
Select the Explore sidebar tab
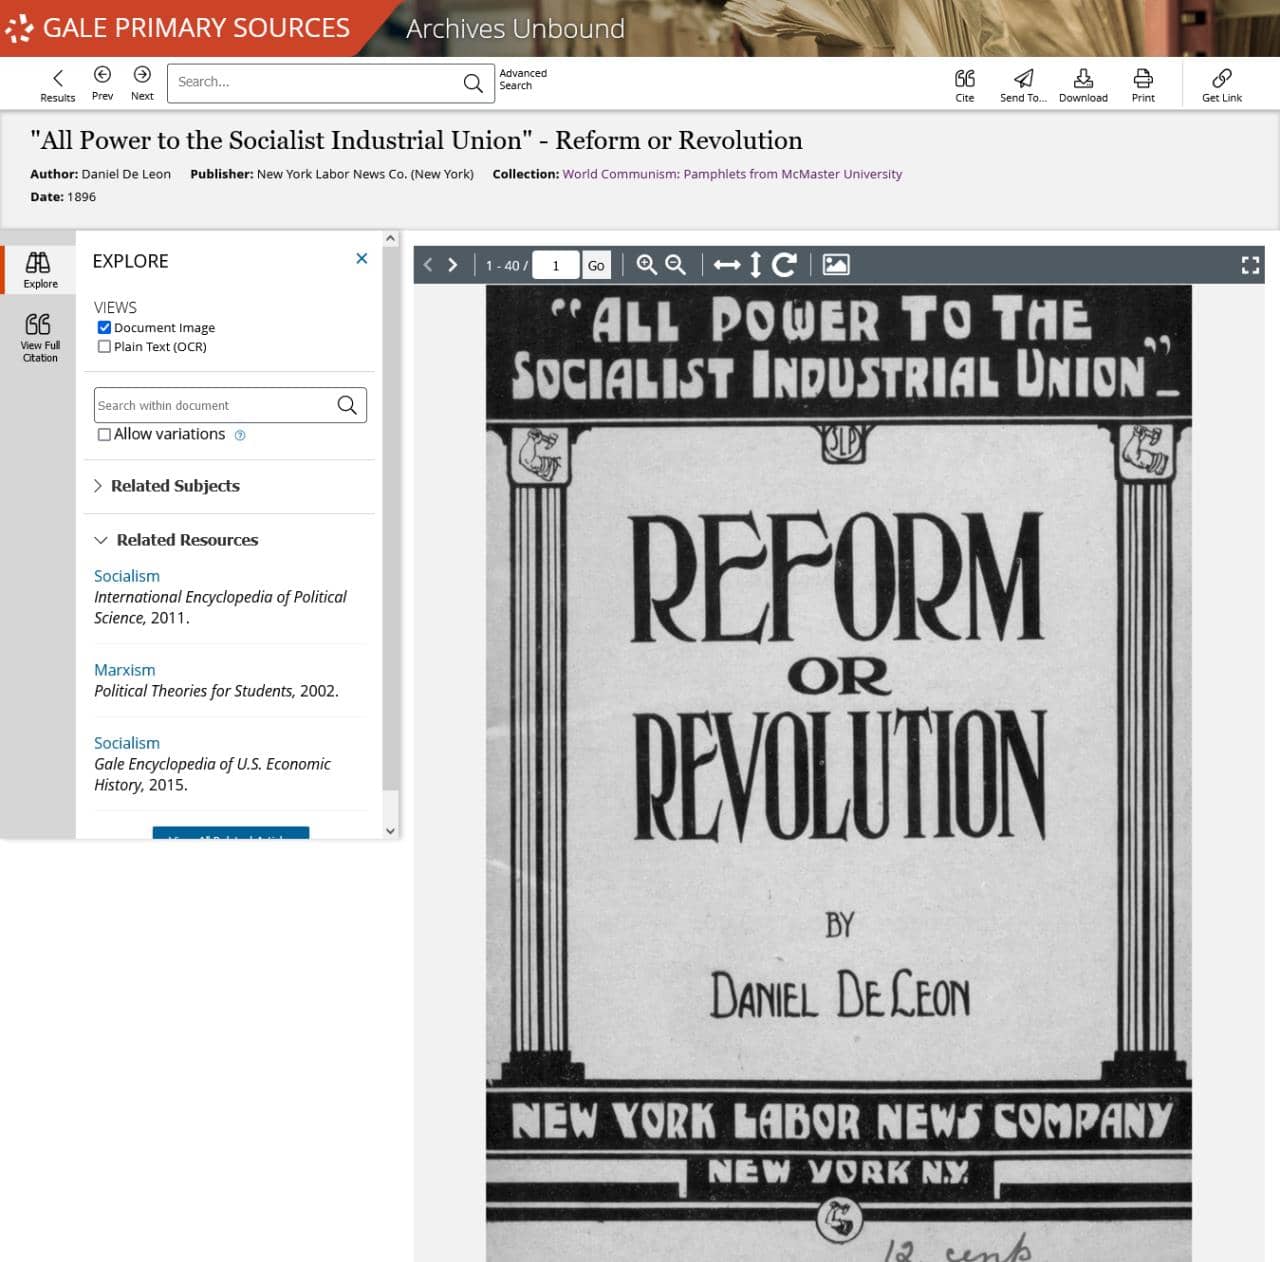(40, 270)
